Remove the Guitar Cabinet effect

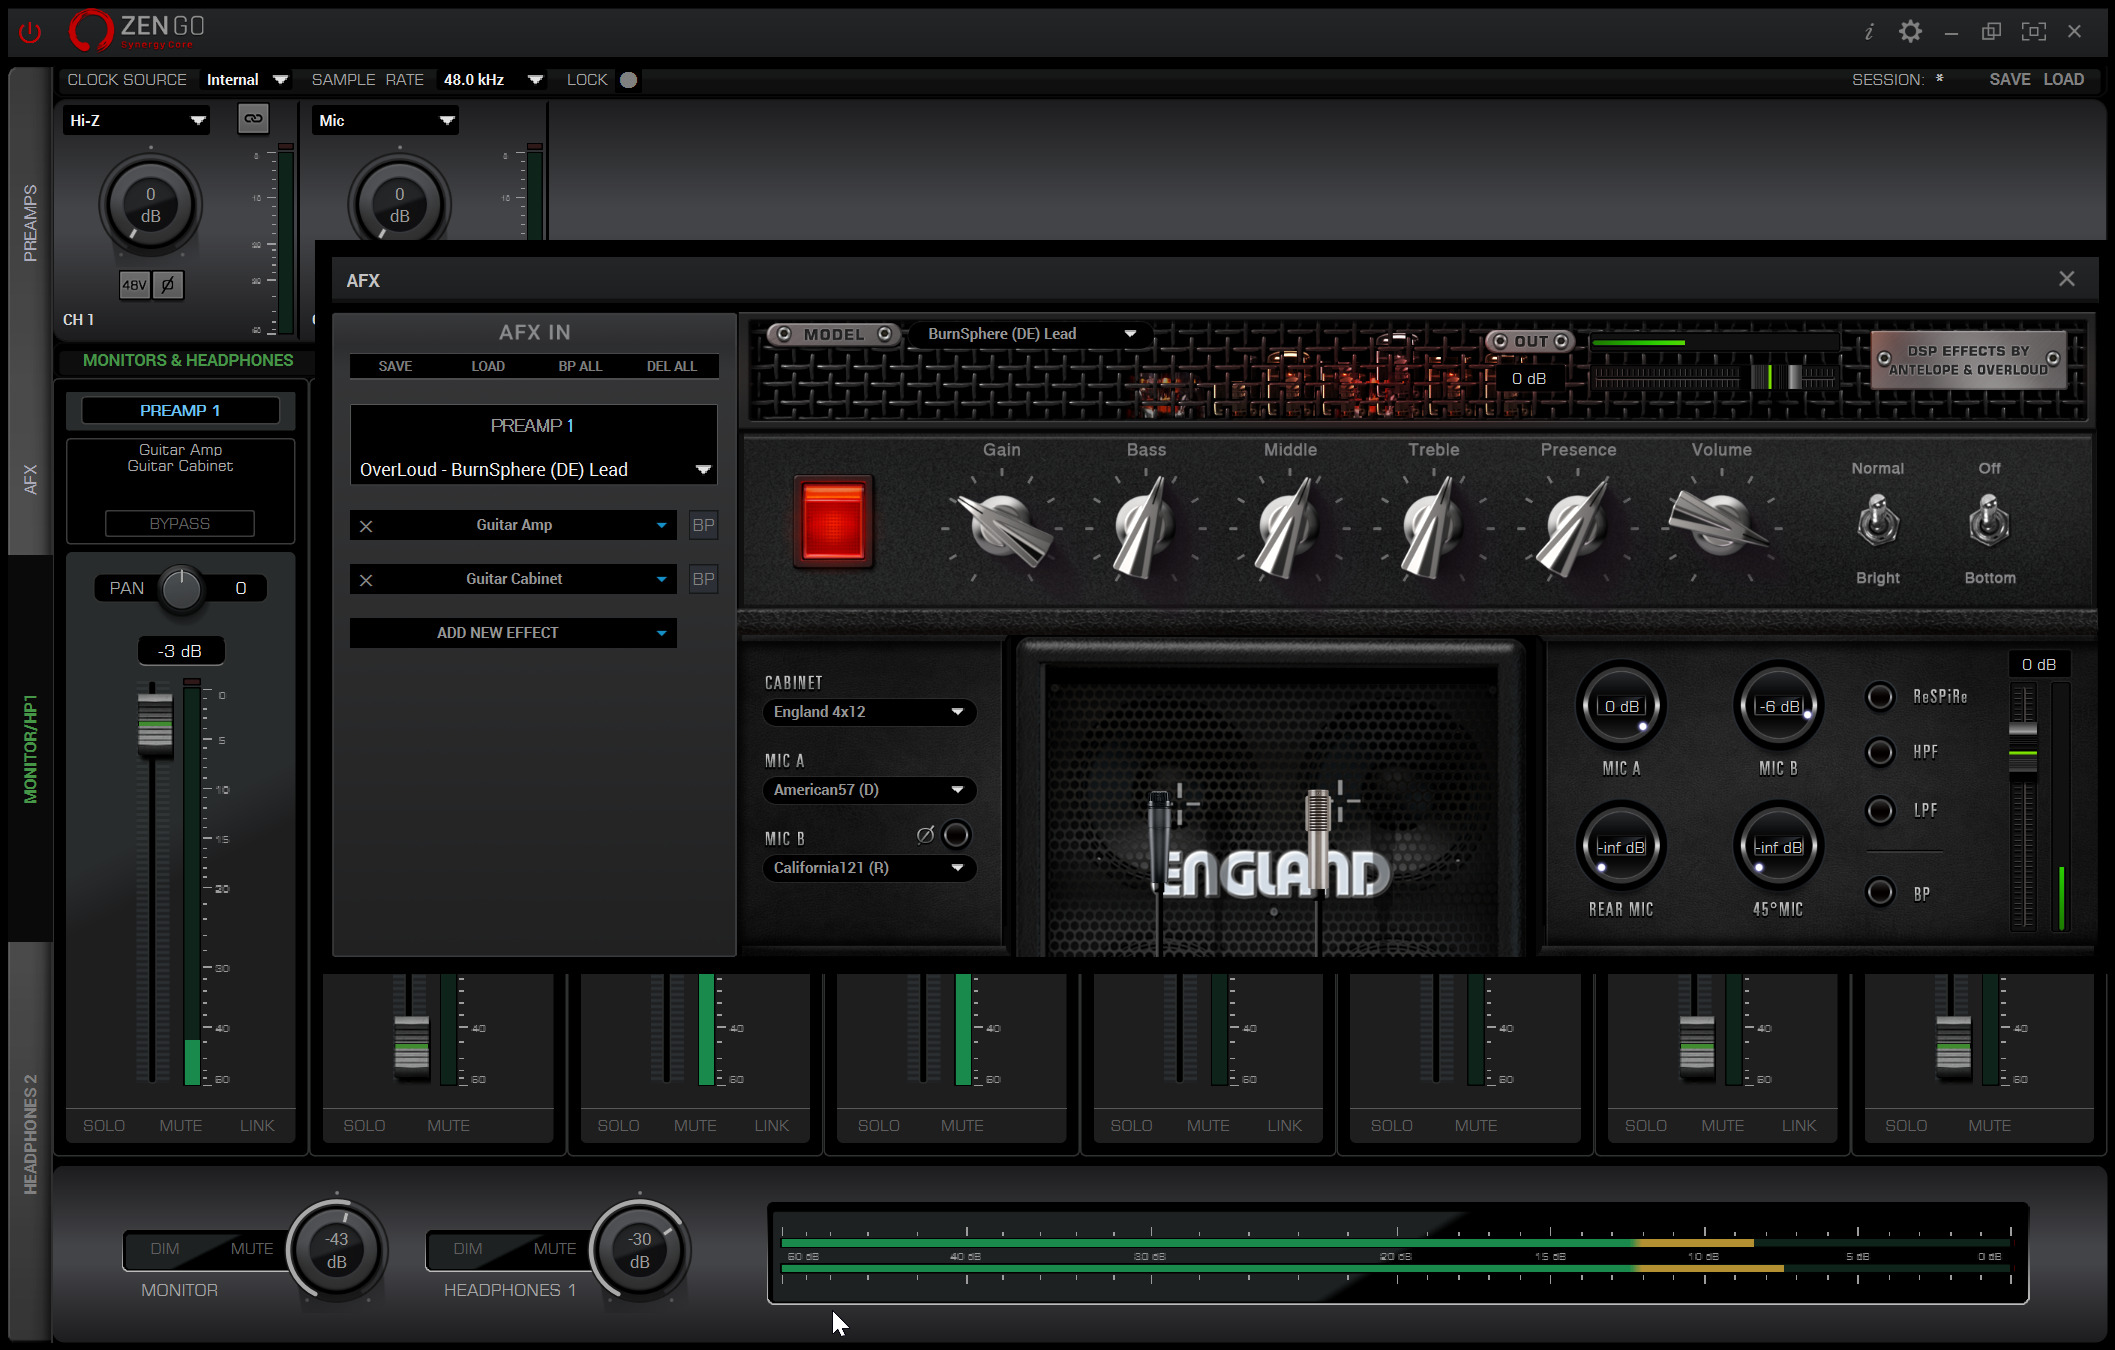coord(366,580)
